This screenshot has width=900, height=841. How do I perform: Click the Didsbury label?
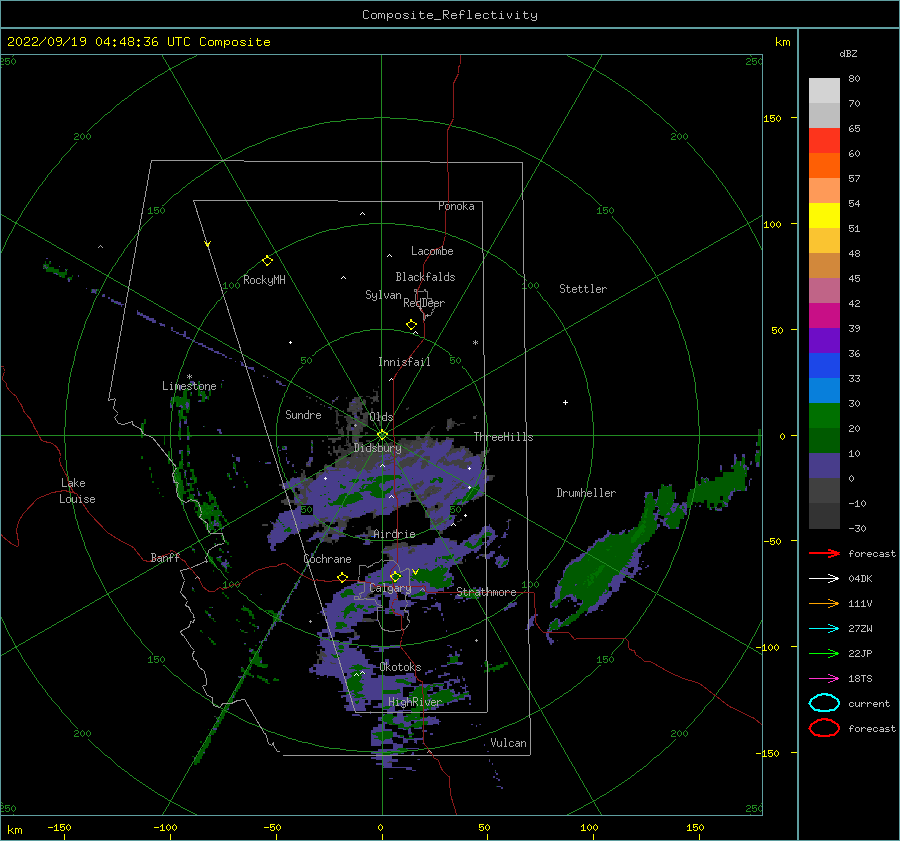point(377,448)
